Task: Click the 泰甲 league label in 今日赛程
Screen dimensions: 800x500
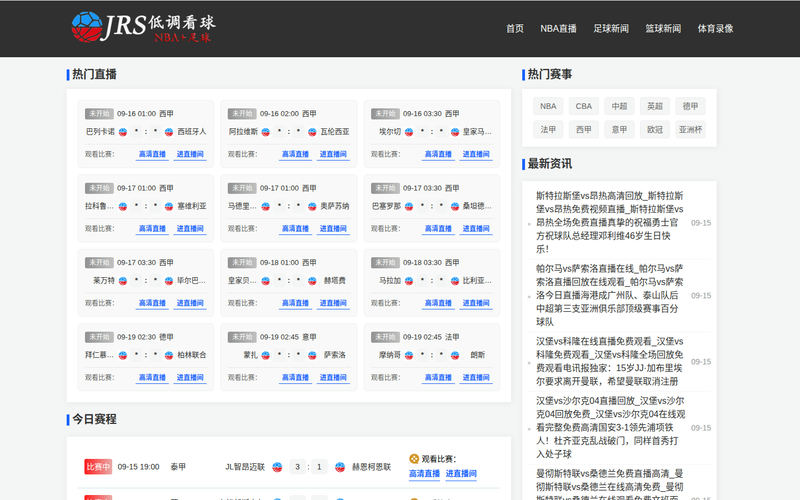Action: (178, 467)
